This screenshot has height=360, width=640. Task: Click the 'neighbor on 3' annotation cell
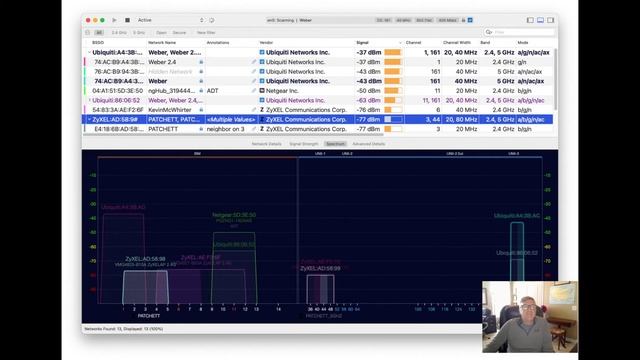[x=225, y=129]
